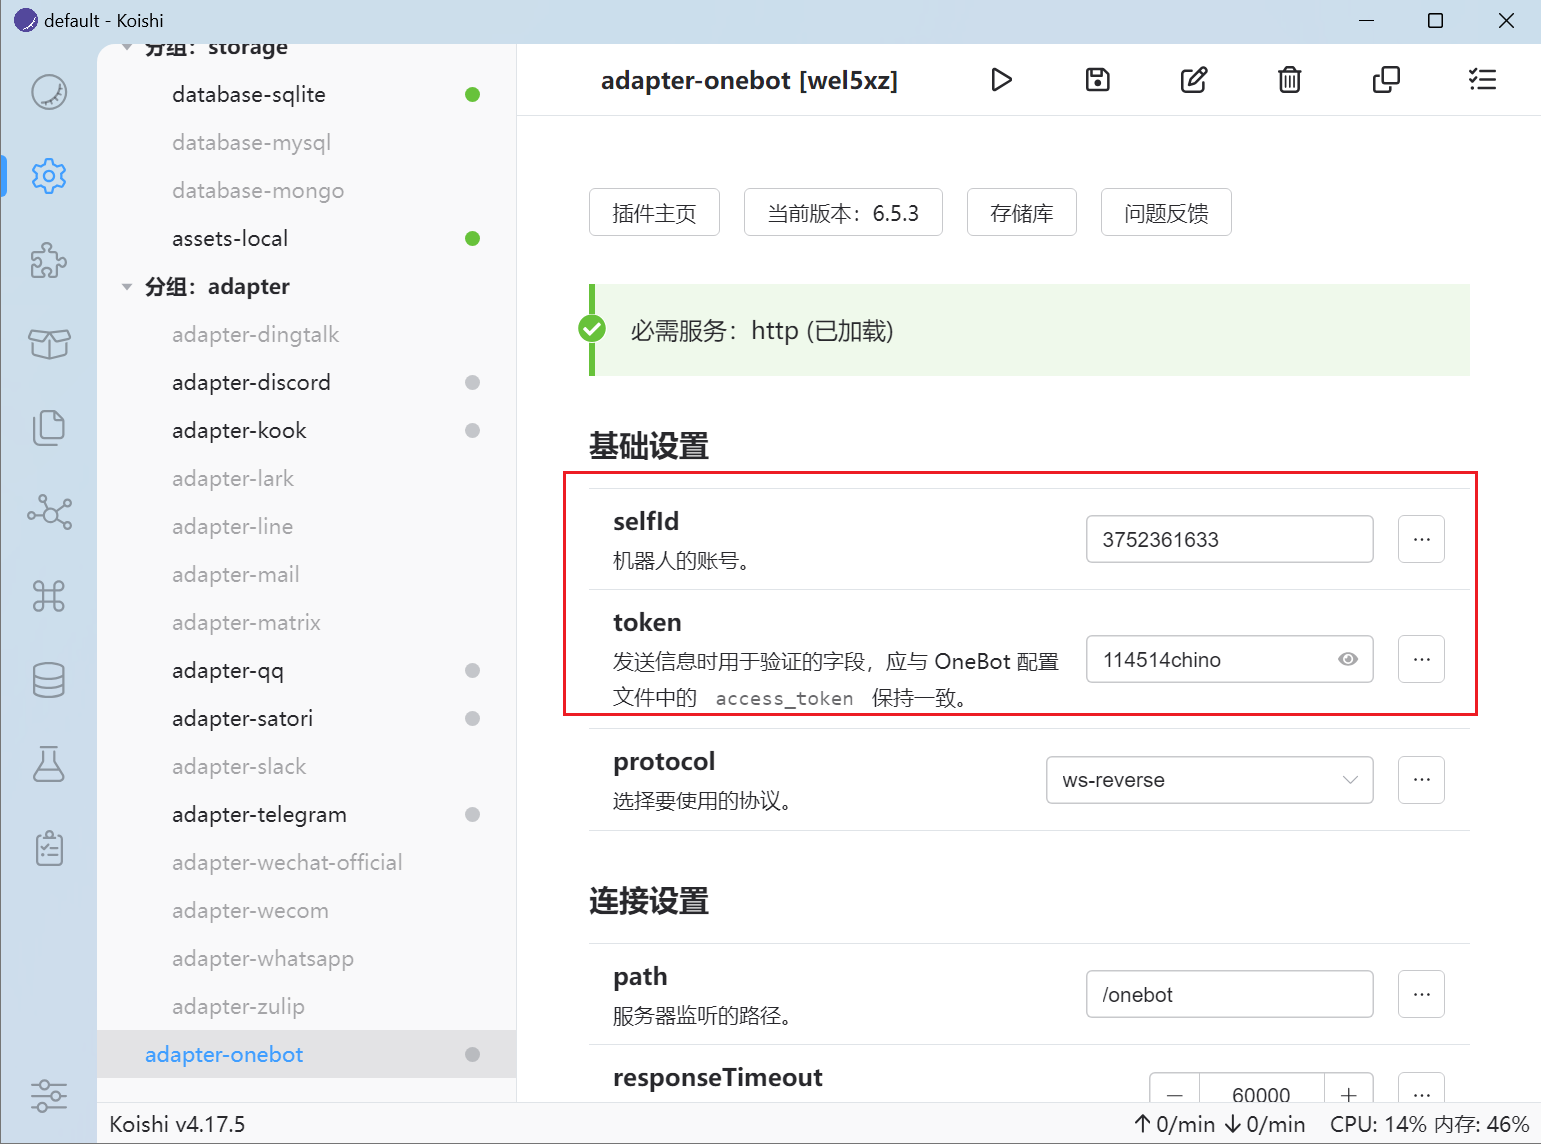Collapse the storage group arrow

127,48
